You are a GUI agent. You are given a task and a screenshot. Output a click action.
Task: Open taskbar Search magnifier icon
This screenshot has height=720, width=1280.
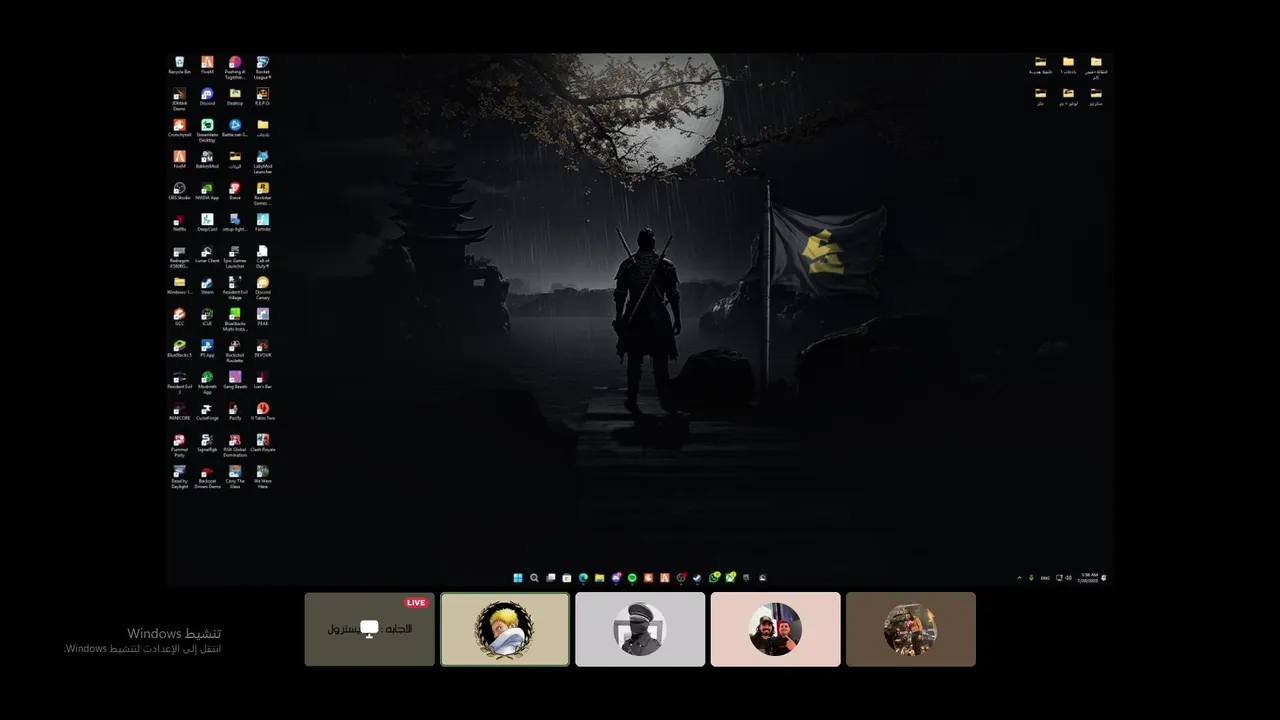click(x=534, y=578)
